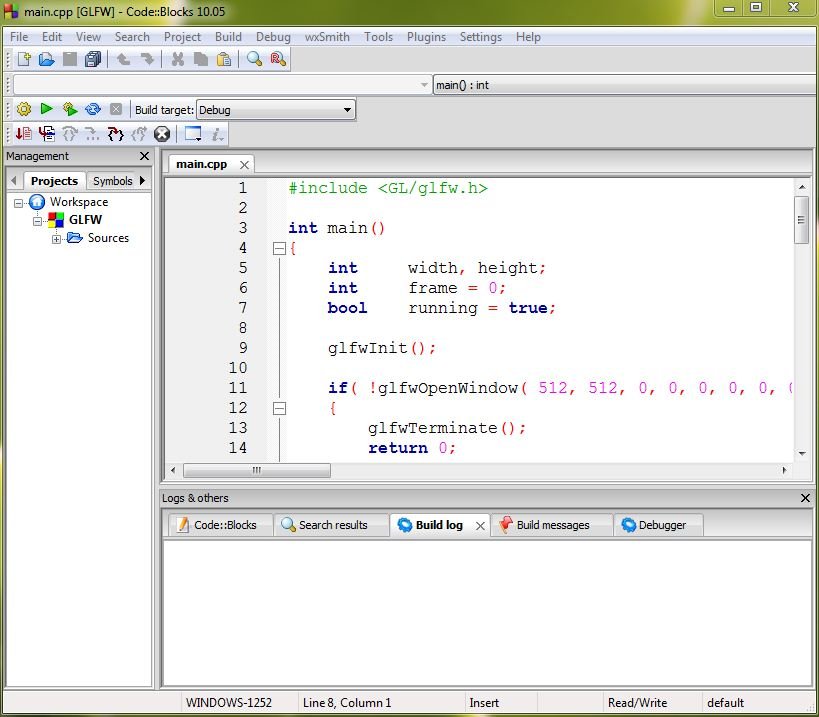Click the Build and run icon
This screenshot has width=819, height=717.
click(69, 109)
